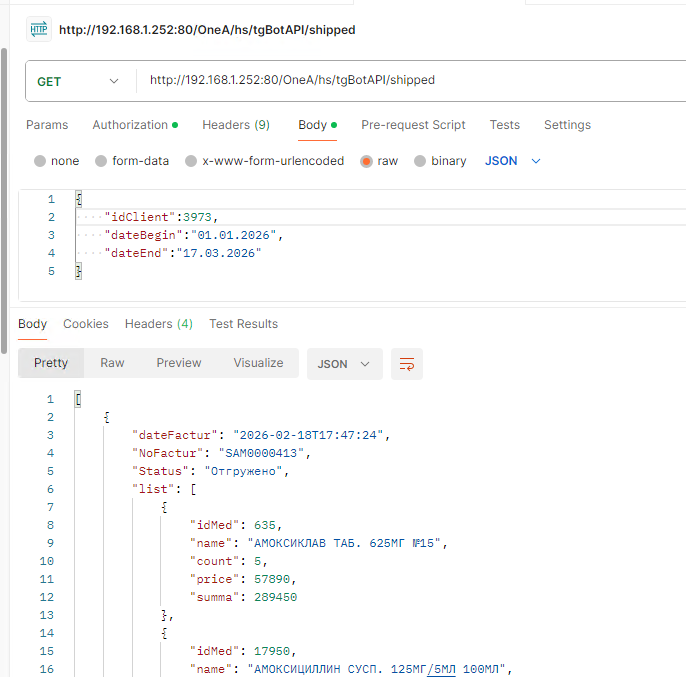686x677 pixels.
Task: Switch response view to Raw
Action: tap(112, 363)
